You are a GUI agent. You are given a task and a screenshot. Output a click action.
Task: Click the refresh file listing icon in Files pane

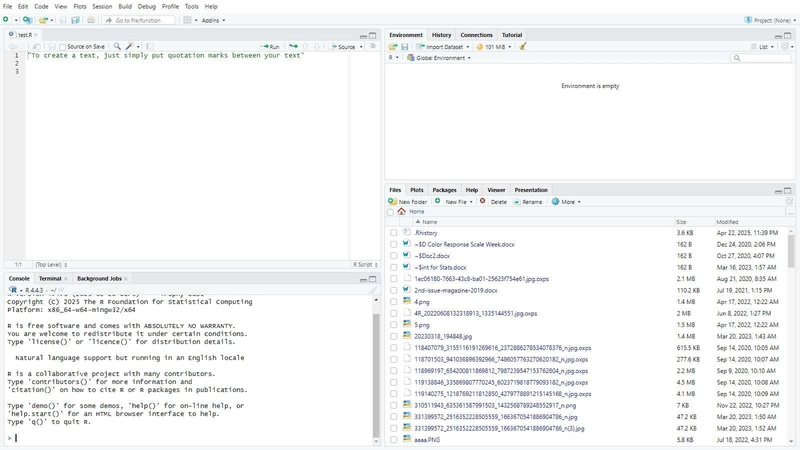pyautogui.click(x=789, y=202)
